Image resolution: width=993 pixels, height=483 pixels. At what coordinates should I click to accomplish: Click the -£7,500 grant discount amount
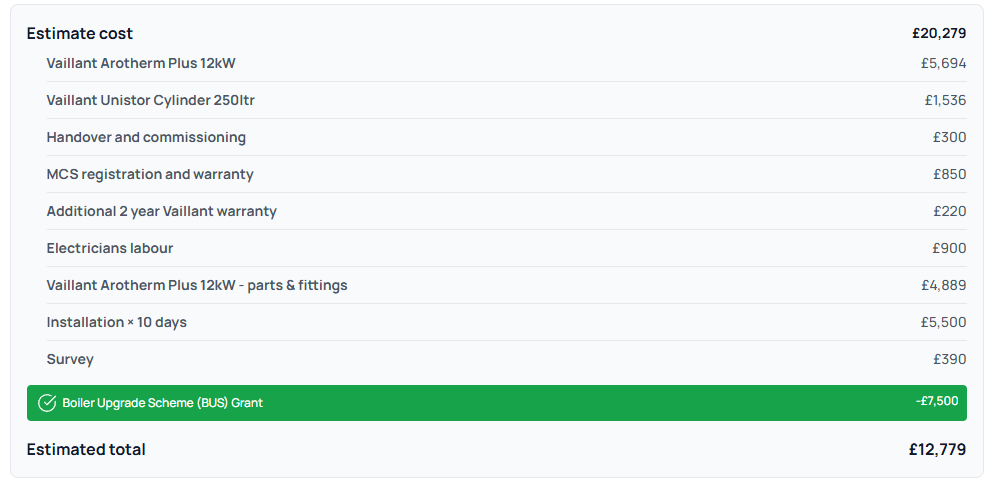(936, 401)
